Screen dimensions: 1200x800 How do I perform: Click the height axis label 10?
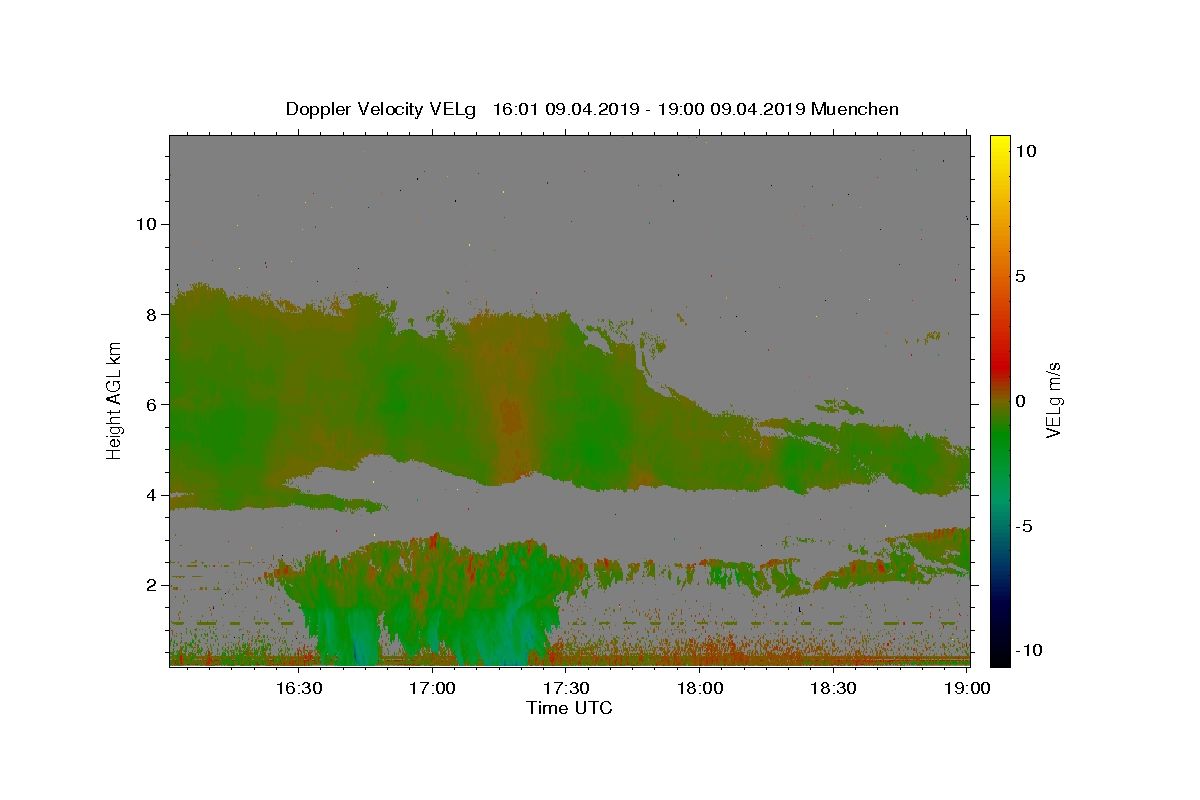(x=145, y=224)
